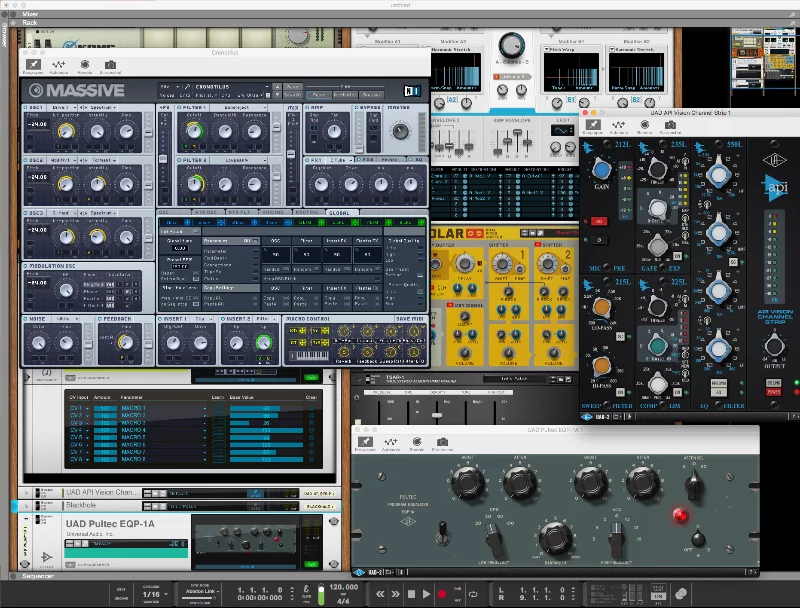Click the SAVE MIDI button in Macro Control
The image size is (800, 608).
click(x=410, y=319)
